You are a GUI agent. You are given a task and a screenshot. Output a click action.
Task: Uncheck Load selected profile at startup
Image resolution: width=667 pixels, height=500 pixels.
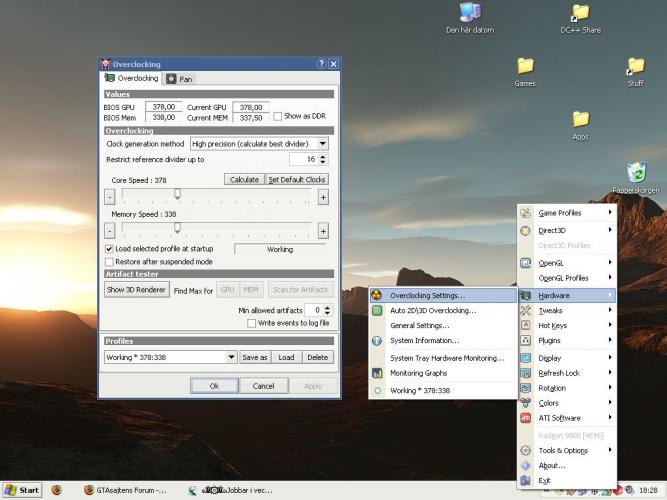(109, 249)
